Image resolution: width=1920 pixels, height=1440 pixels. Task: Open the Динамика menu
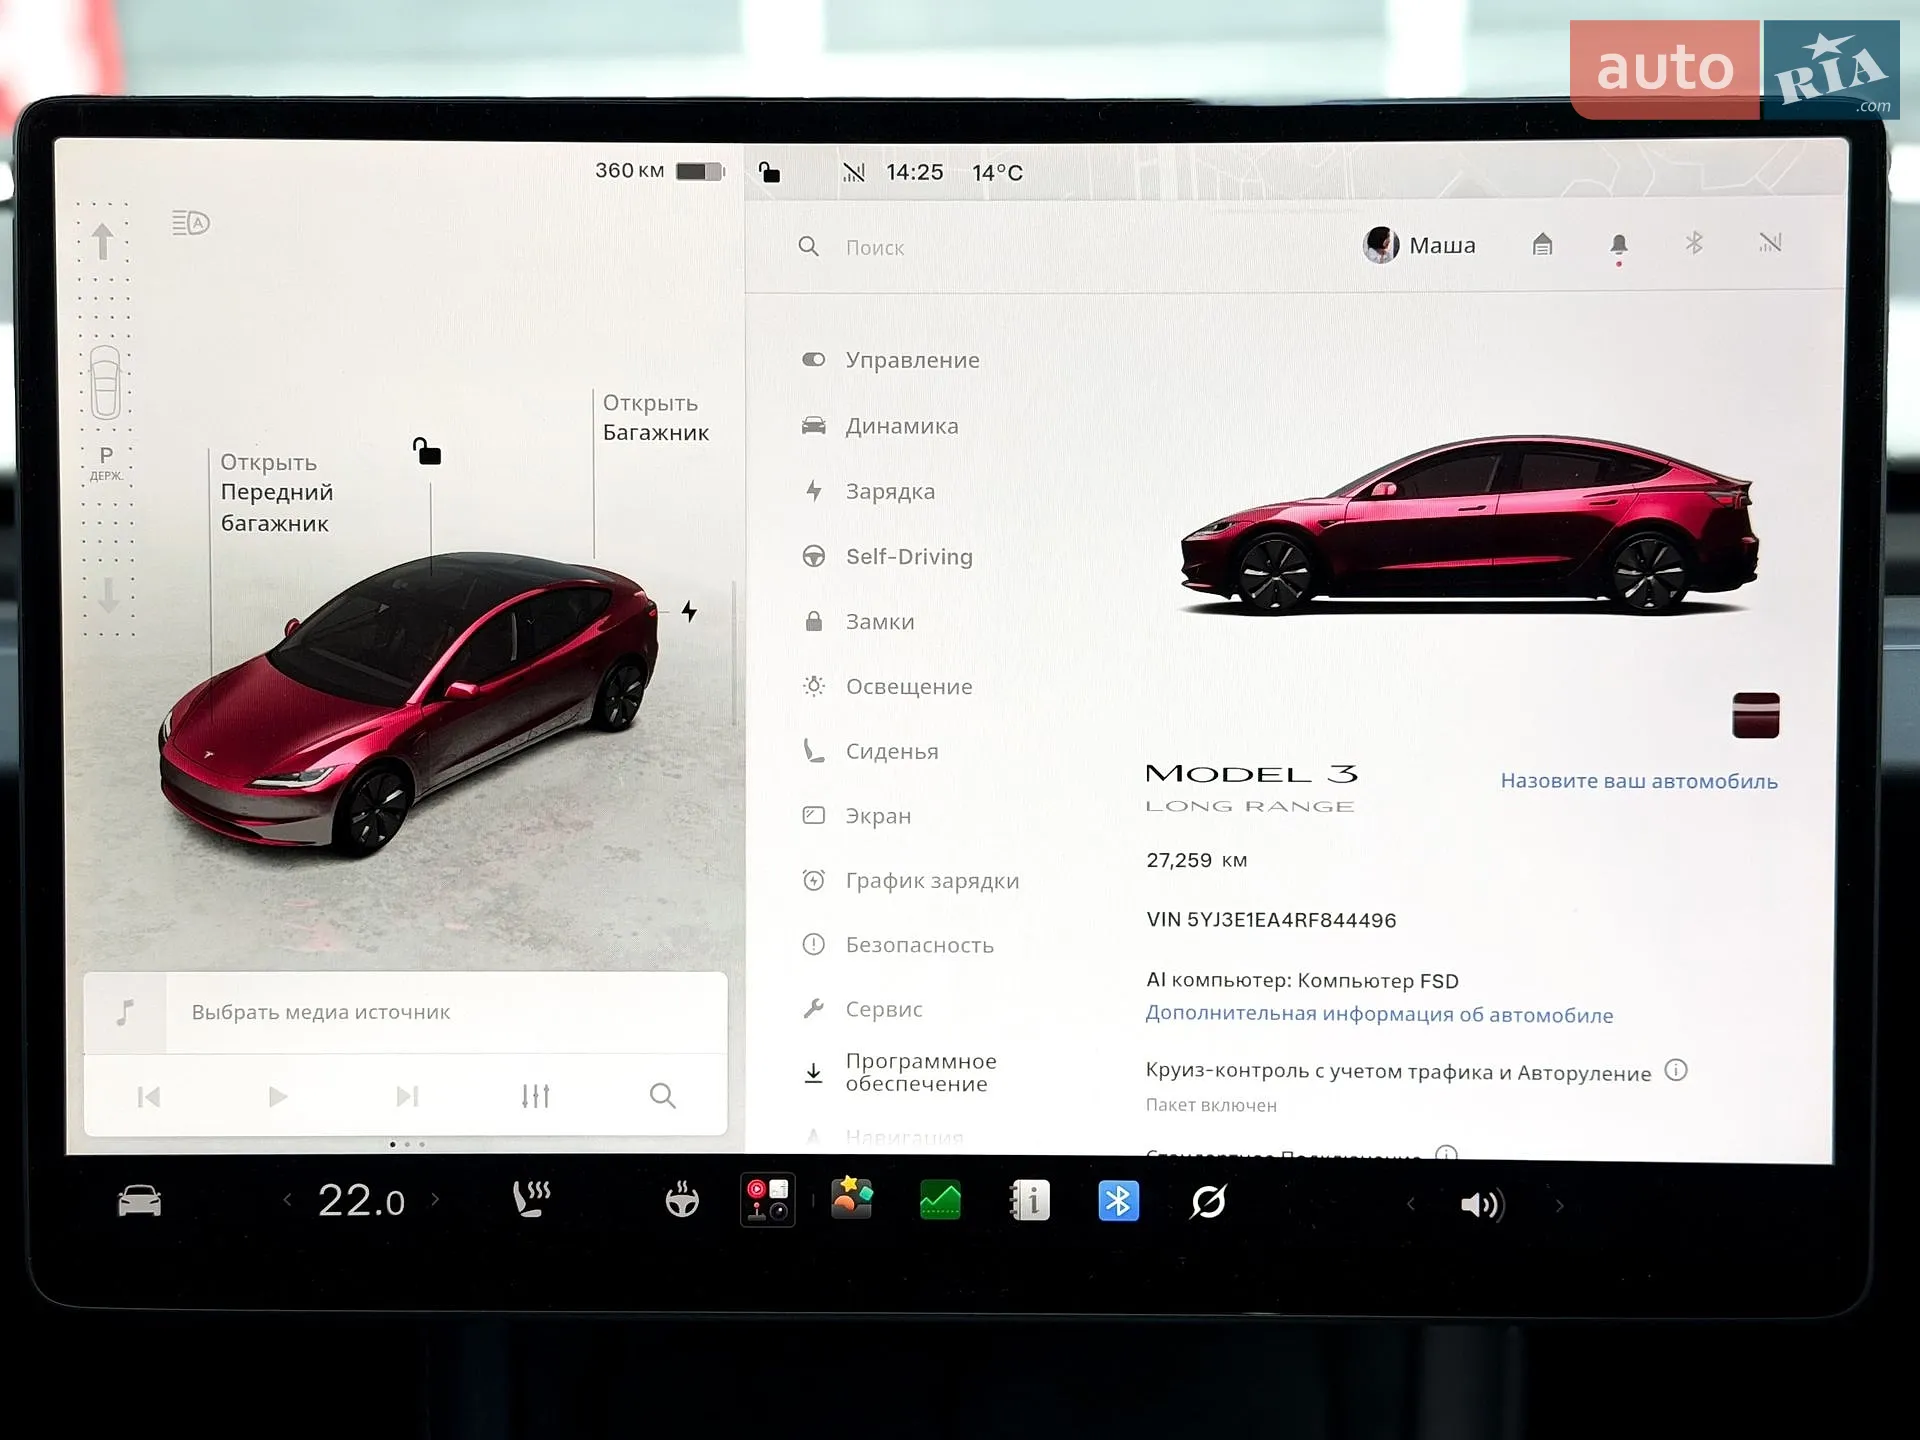coord(880,426)
